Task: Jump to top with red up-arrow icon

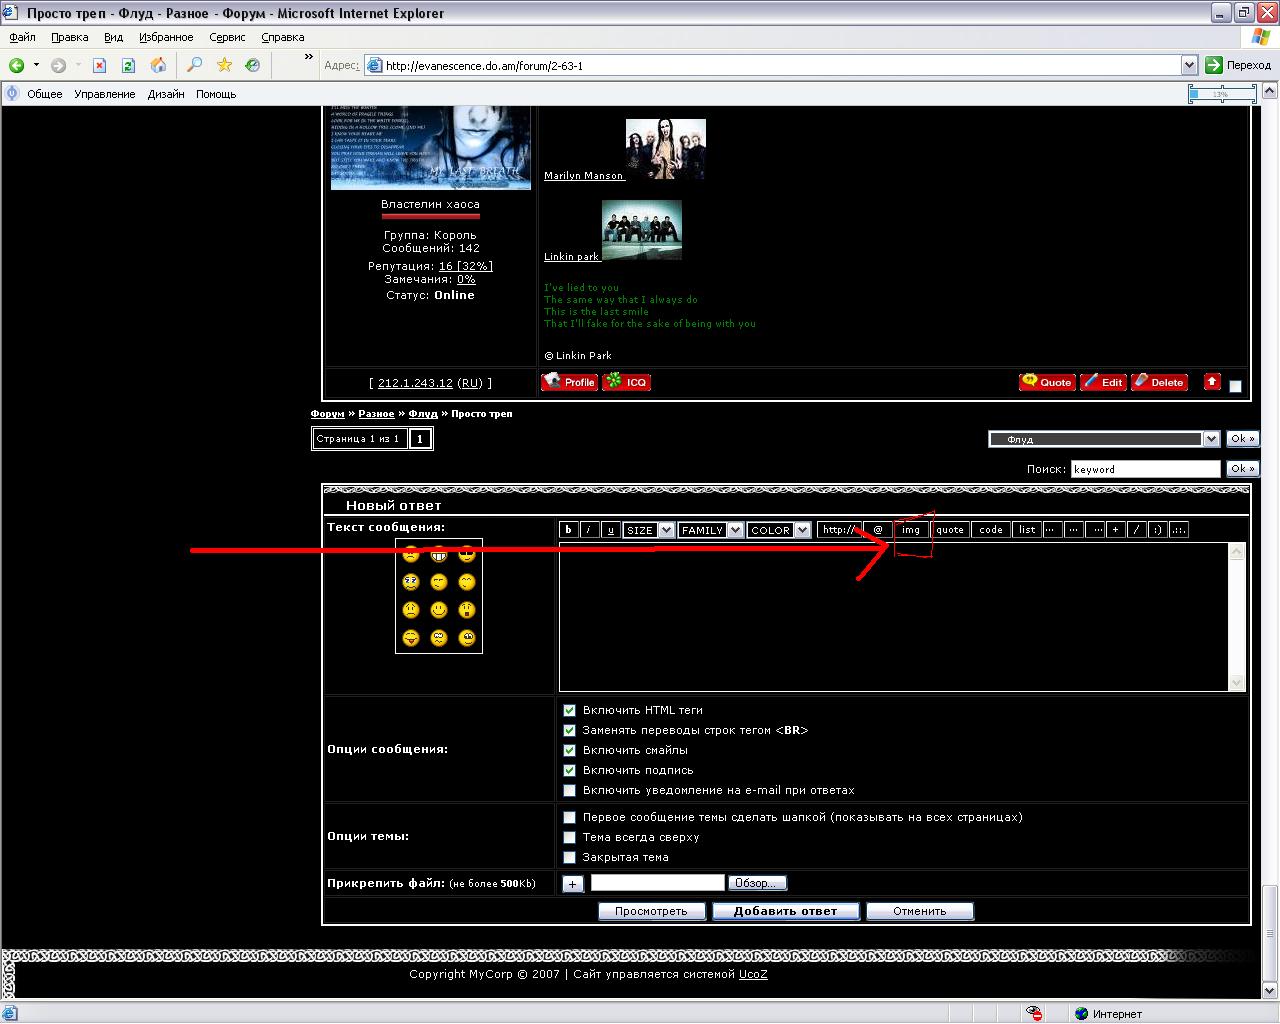Action: pos(1212,381)
